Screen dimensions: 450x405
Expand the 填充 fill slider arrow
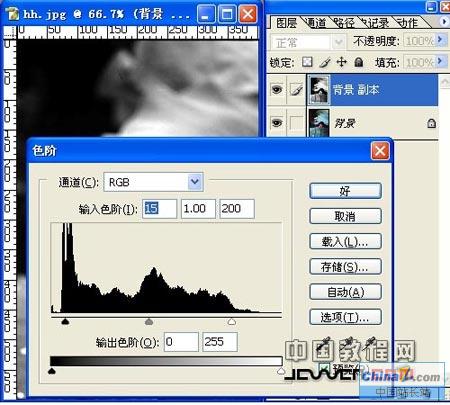(x=441, y=62)
